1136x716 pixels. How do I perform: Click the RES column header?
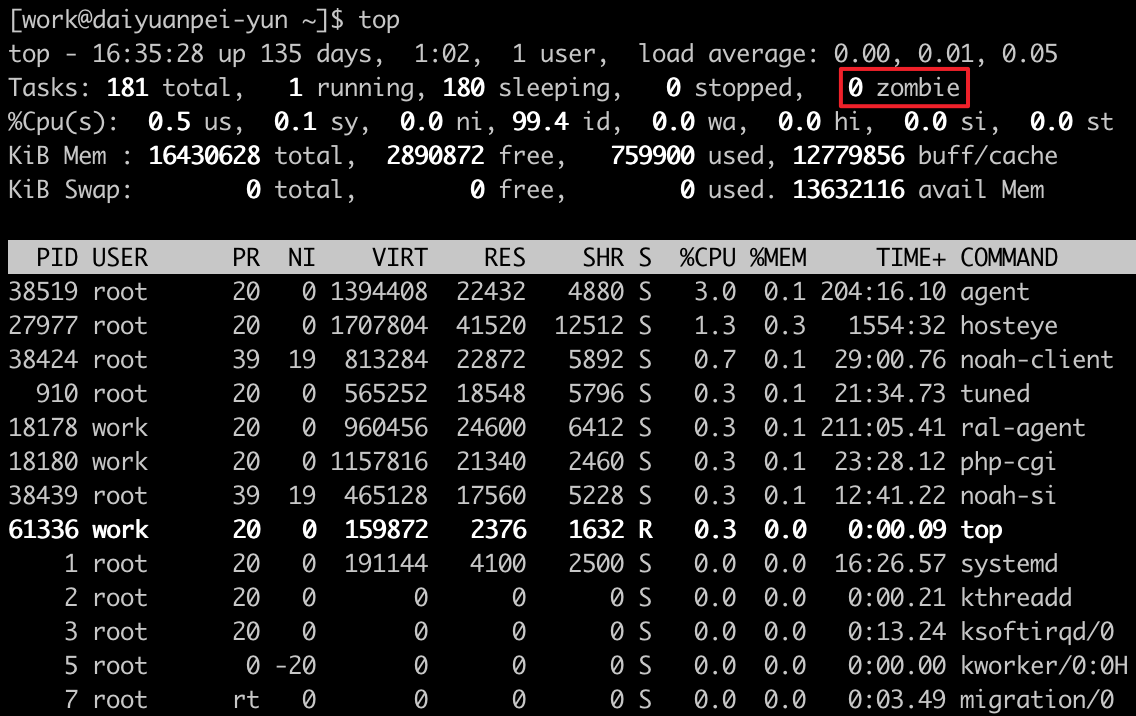pos(505,257)
